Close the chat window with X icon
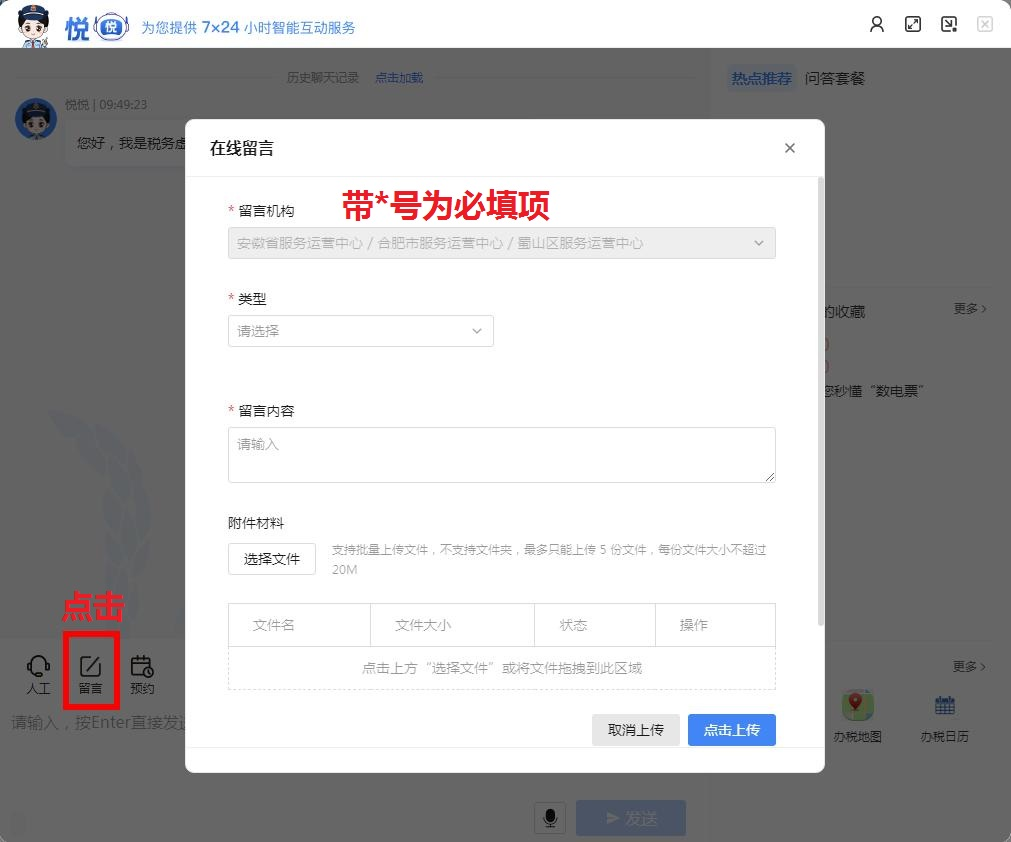The image size is (1011, 842). coord(985,24)
